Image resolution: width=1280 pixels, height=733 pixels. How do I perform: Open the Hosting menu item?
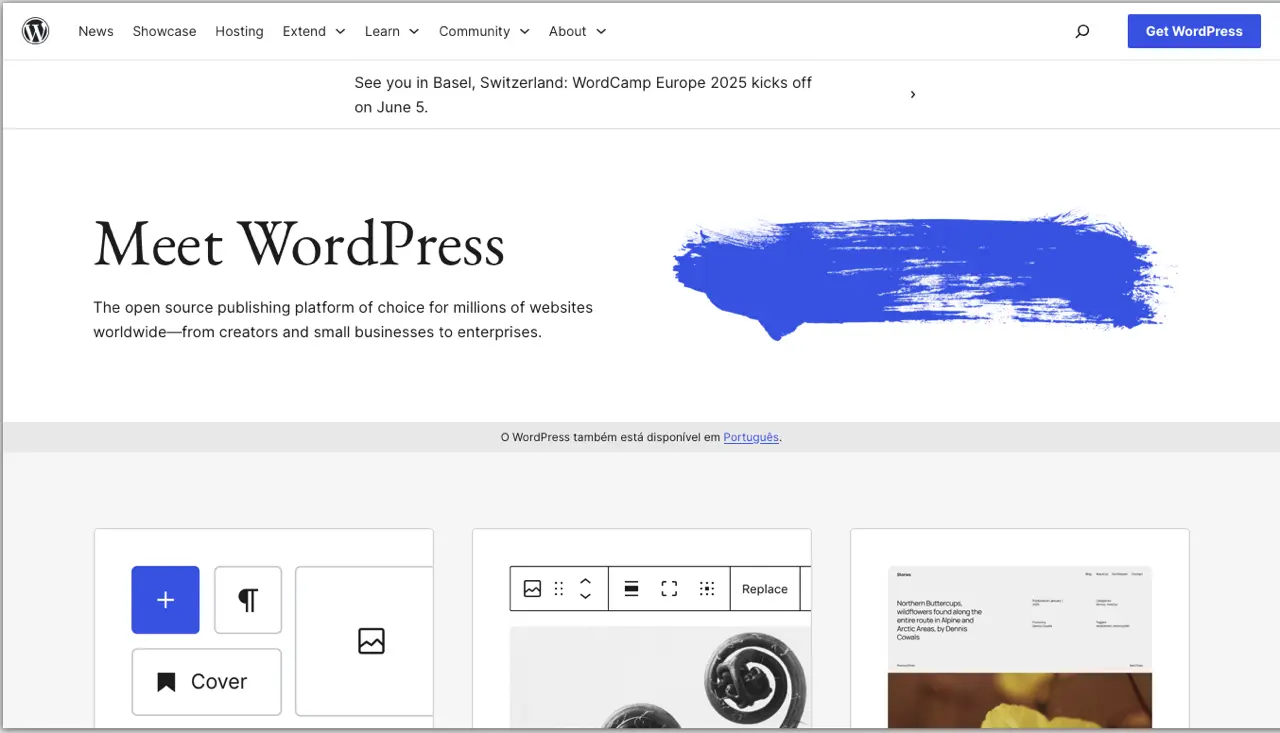(x=239, y=31)
